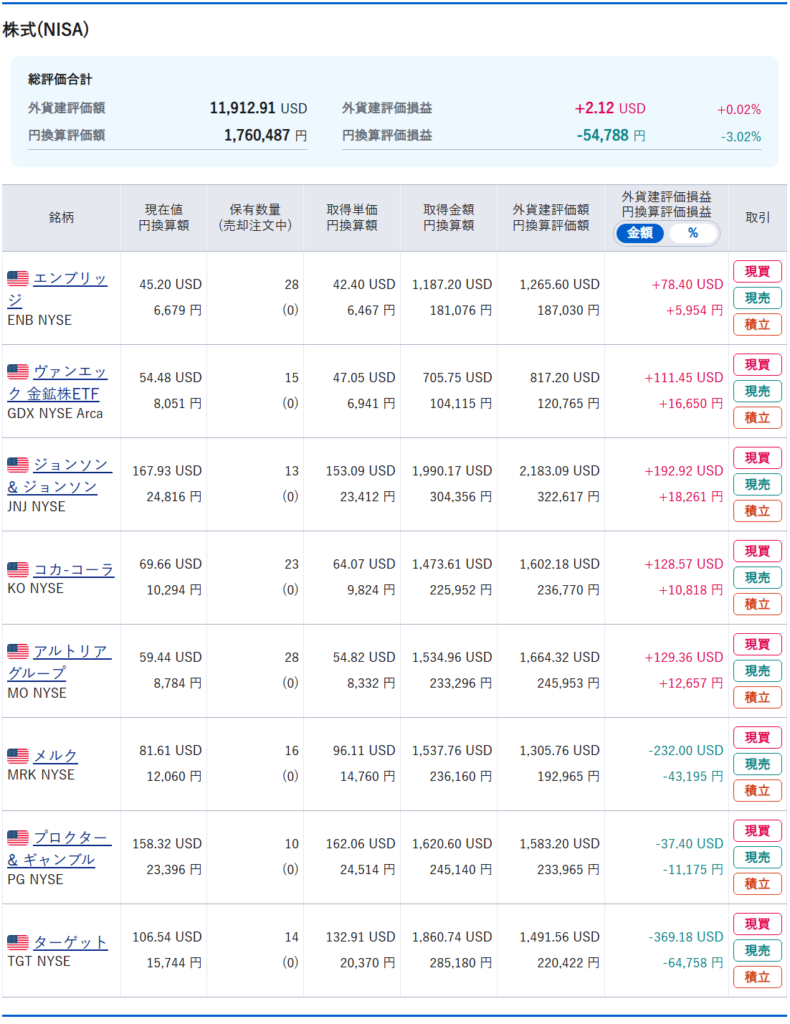
Task: Open コカ-コーラ stock details
Action: pyautogui.click(x=74, y=569)
